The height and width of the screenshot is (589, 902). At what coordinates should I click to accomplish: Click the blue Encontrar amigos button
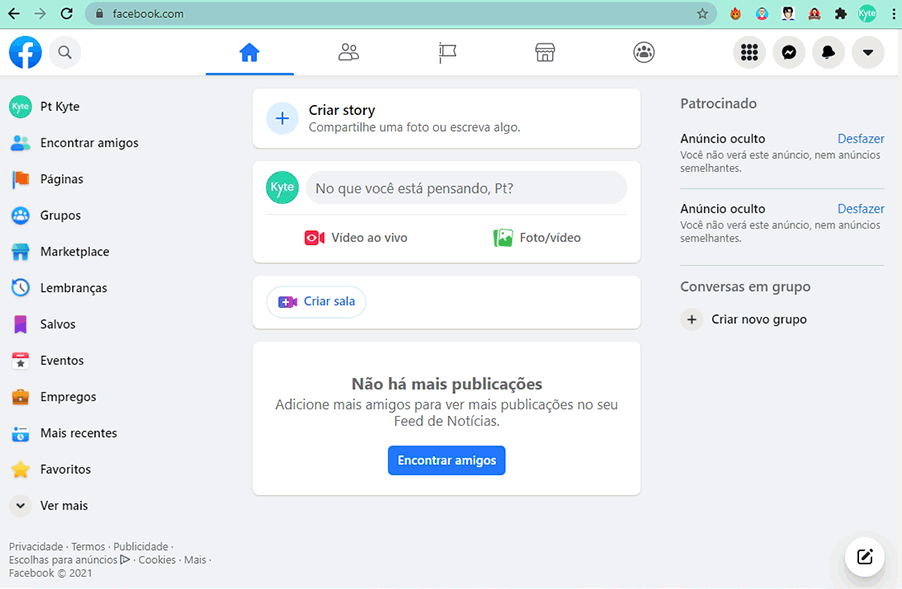(446, 460)
